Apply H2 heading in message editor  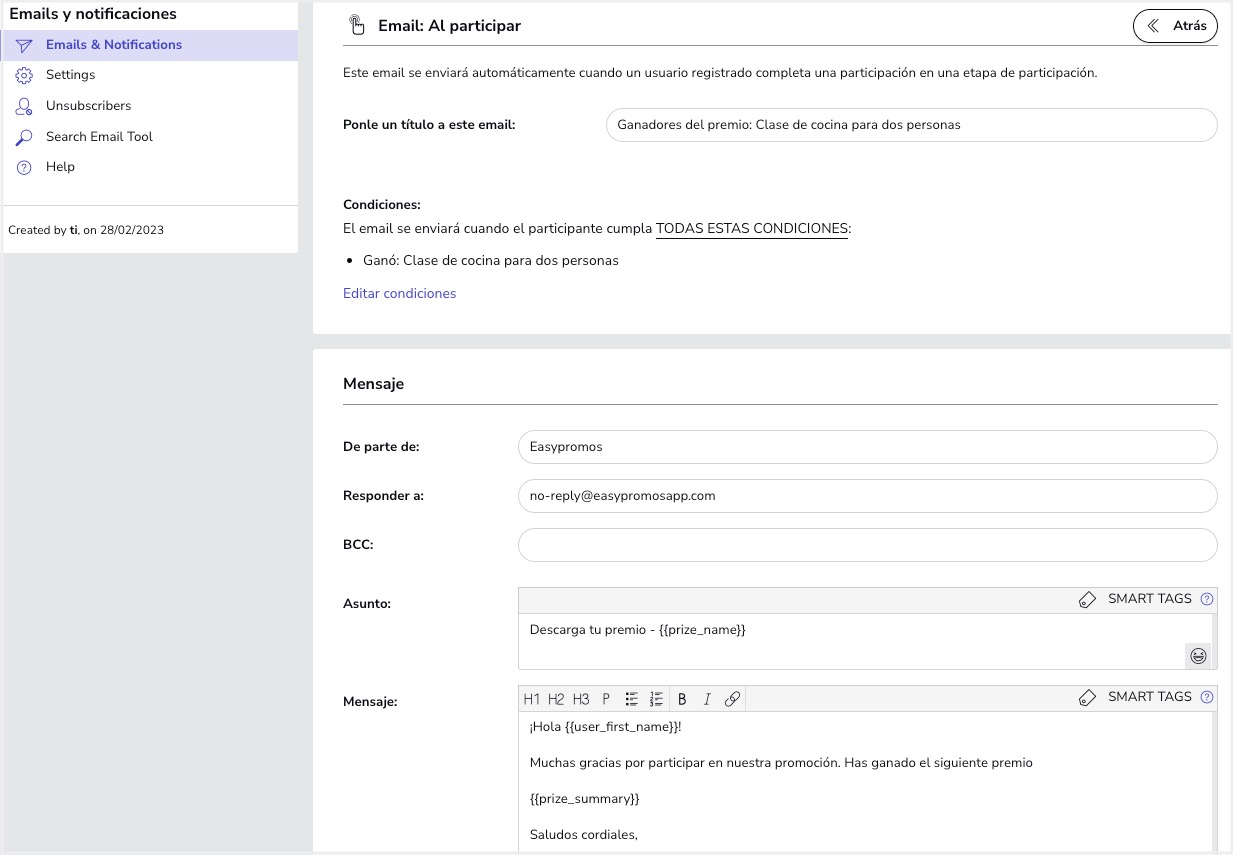tap(556, 699)
